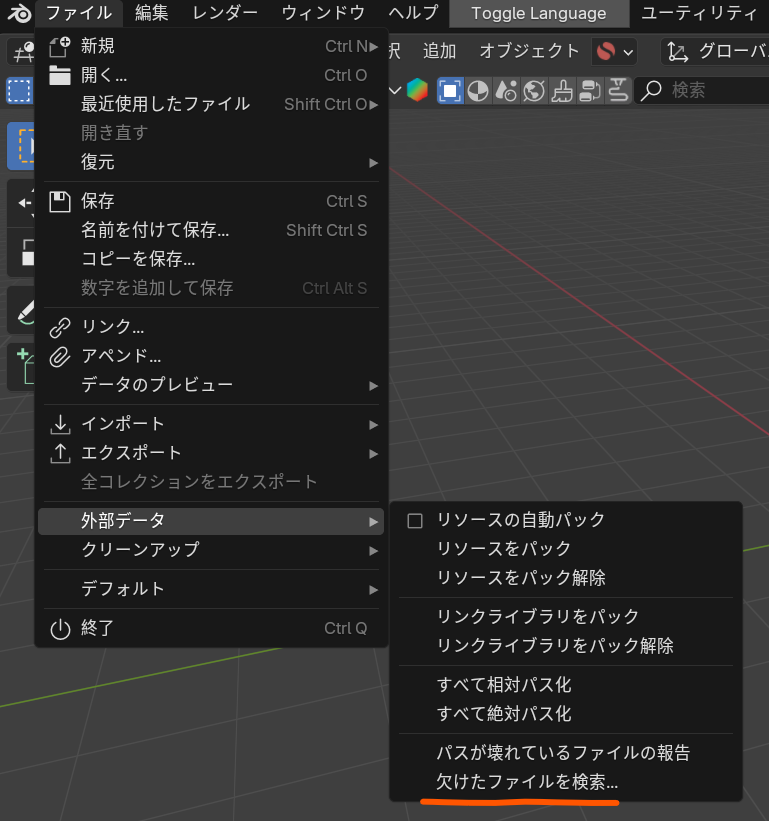This screenshot has width=769, height=821.
Task: Click the floppy disk icon beside 保存
Action: coord(60,201)
